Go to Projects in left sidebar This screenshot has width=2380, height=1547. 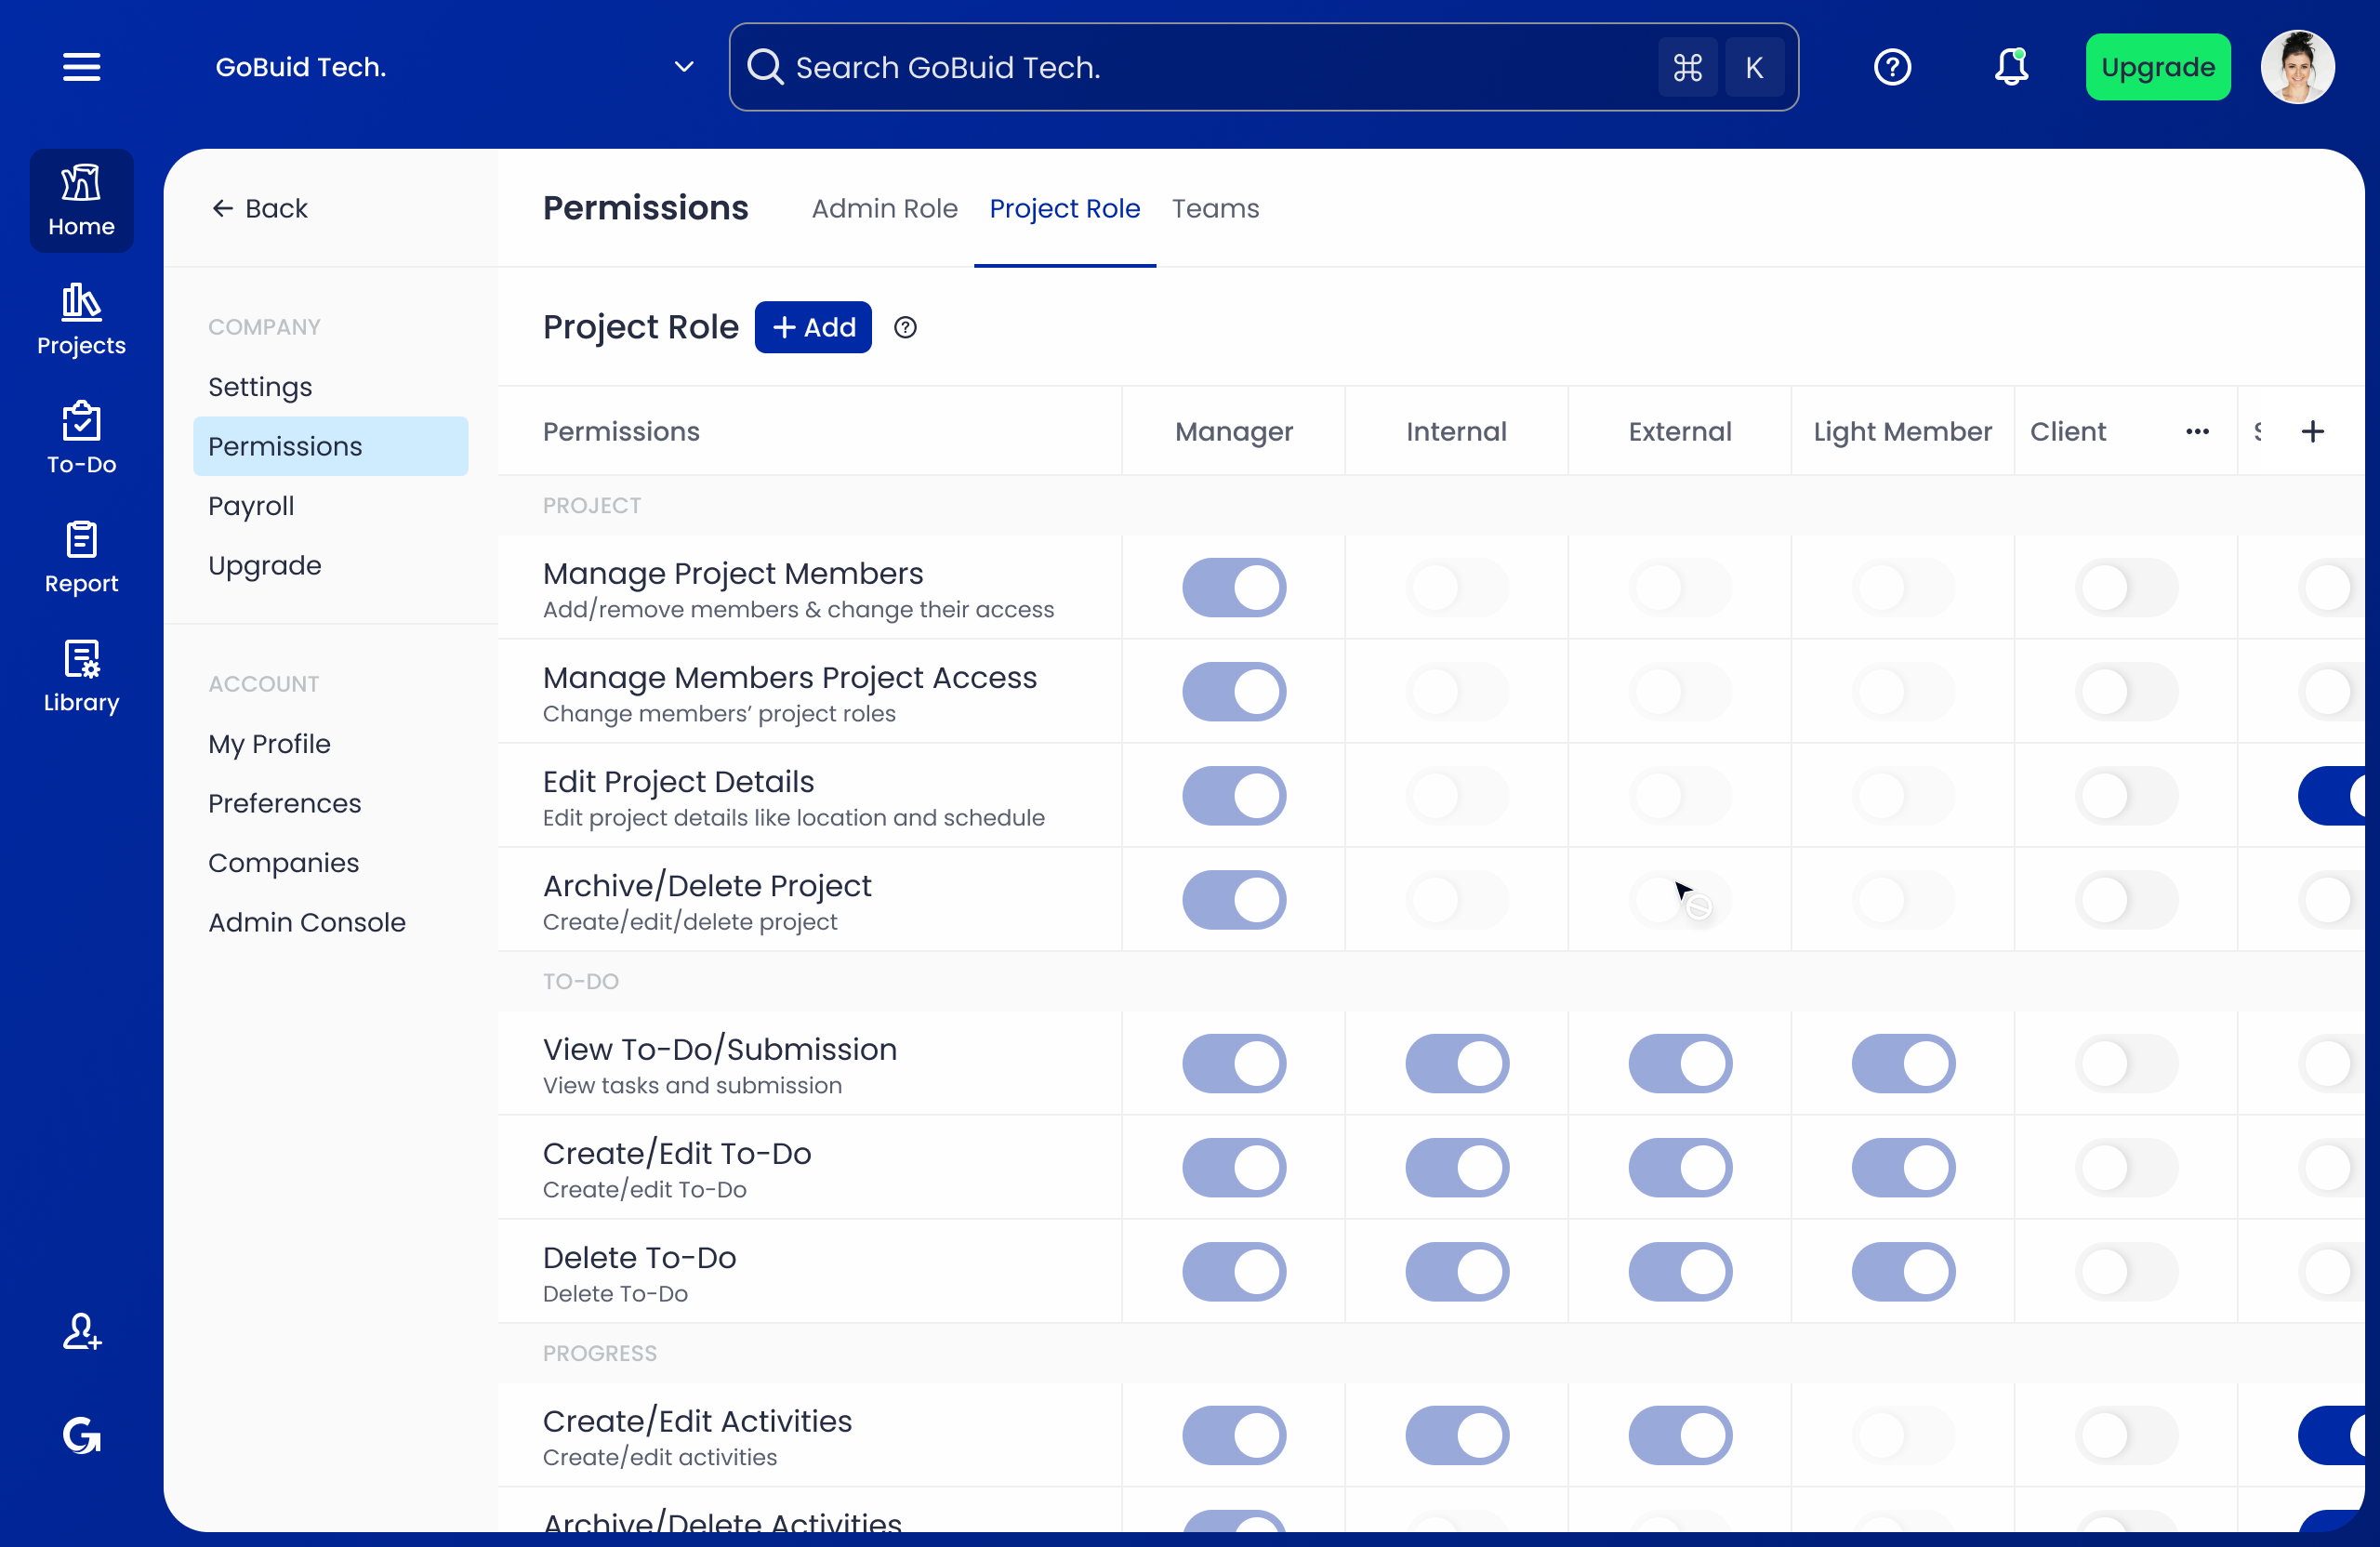tap(81, 320)
